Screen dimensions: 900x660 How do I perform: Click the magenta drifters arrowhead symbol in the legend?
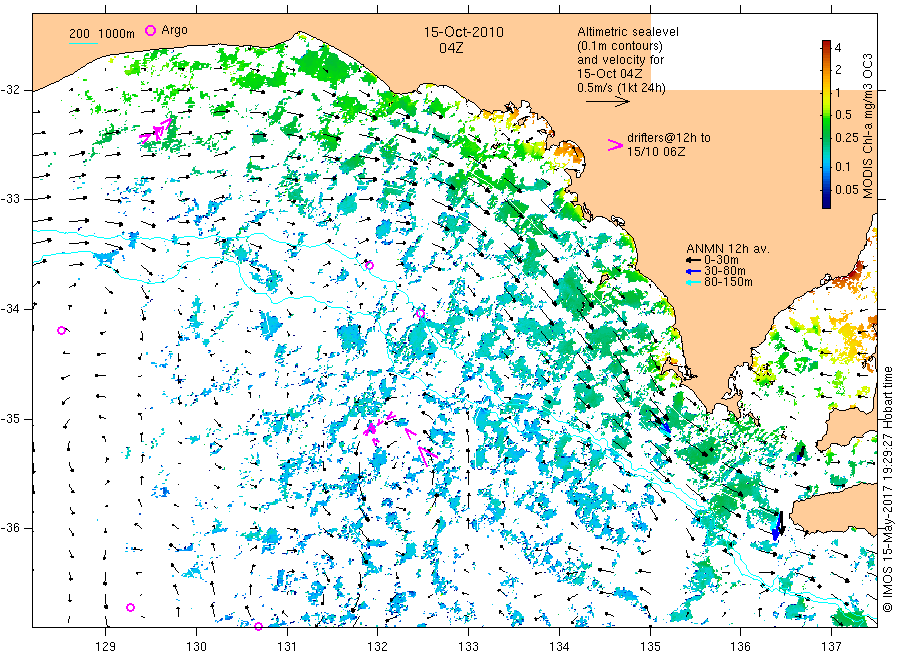(615, 145)
